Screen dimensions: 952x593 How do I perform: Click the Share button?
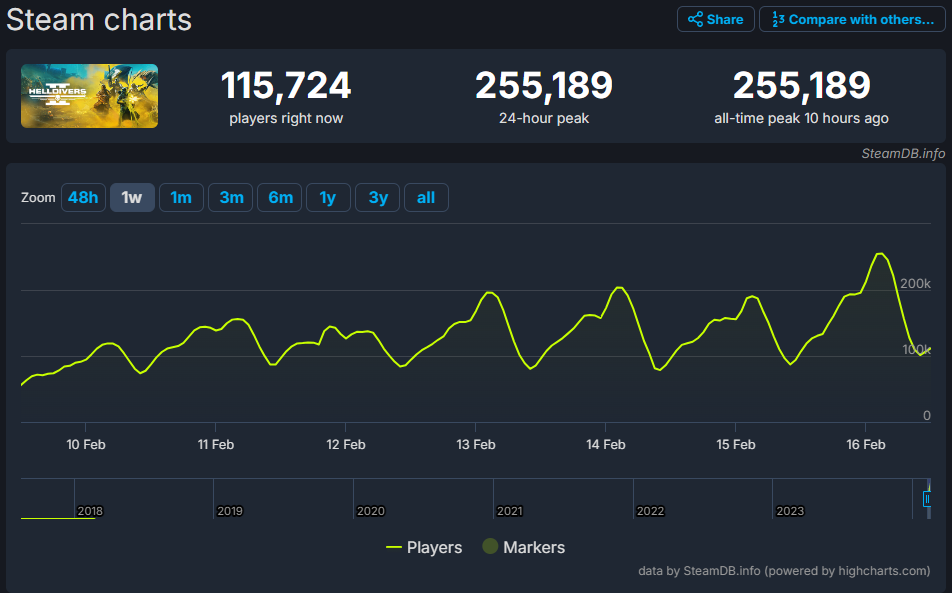[x=715, y=19]
